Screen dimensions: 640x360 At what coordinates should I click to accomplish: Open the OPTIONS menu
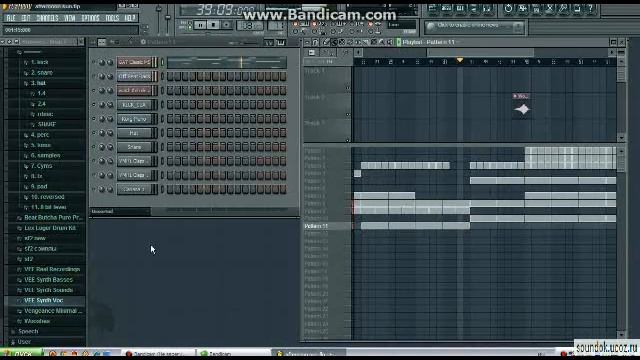pos(91,18)
